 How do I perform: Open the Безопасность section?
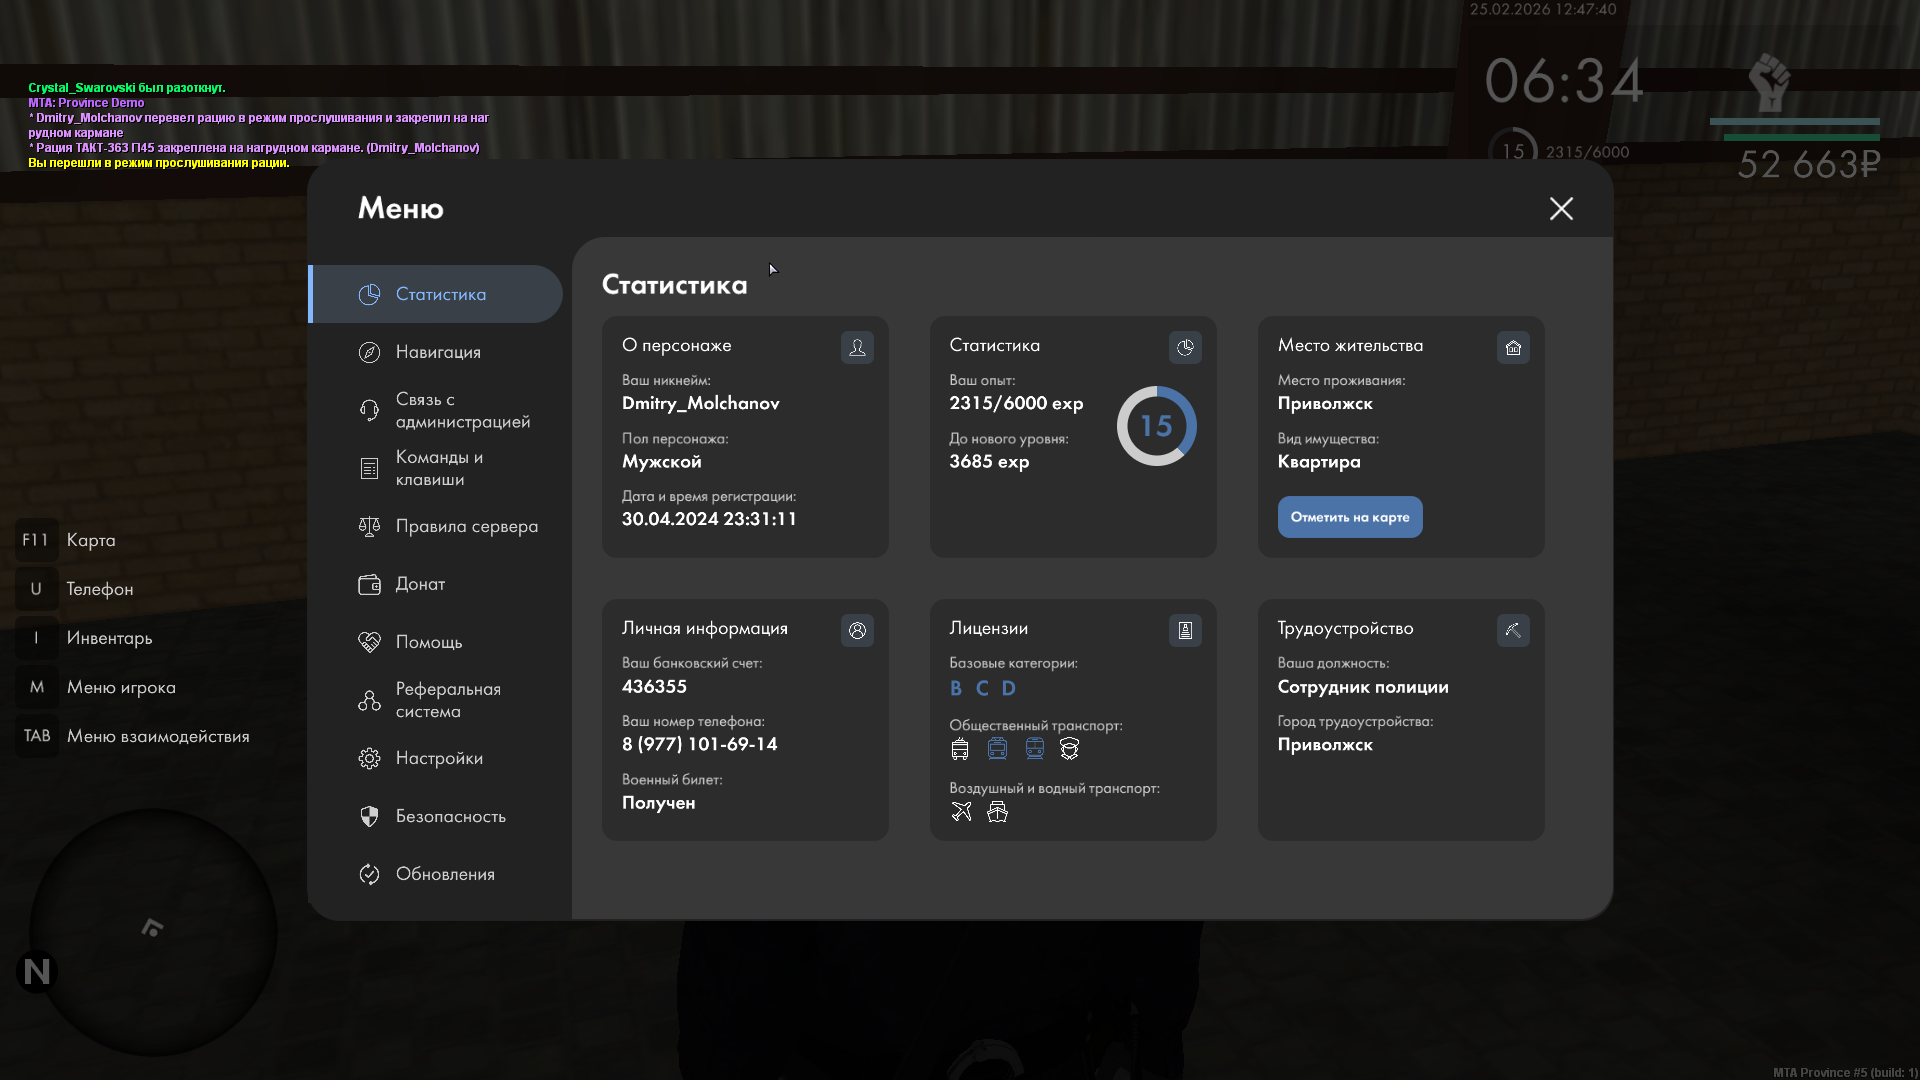pyautogui.click(x=450, y=816)
